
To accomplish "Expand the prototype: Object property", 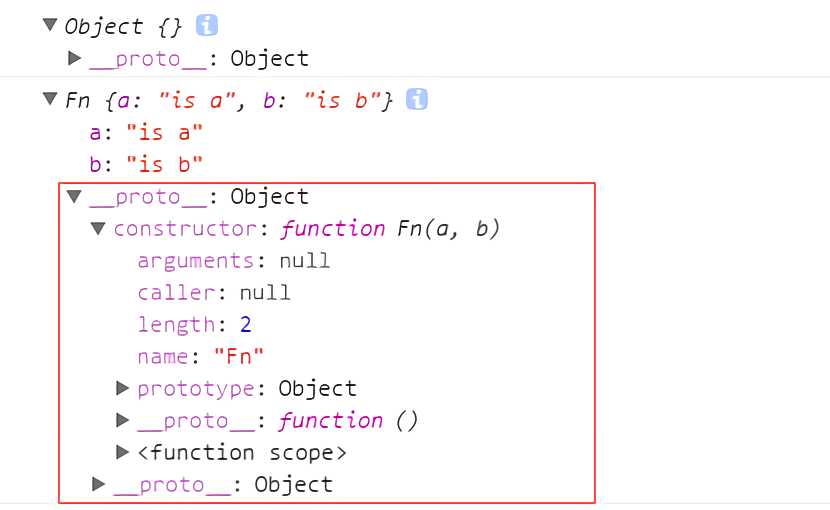I will click(x=122, y=388).
